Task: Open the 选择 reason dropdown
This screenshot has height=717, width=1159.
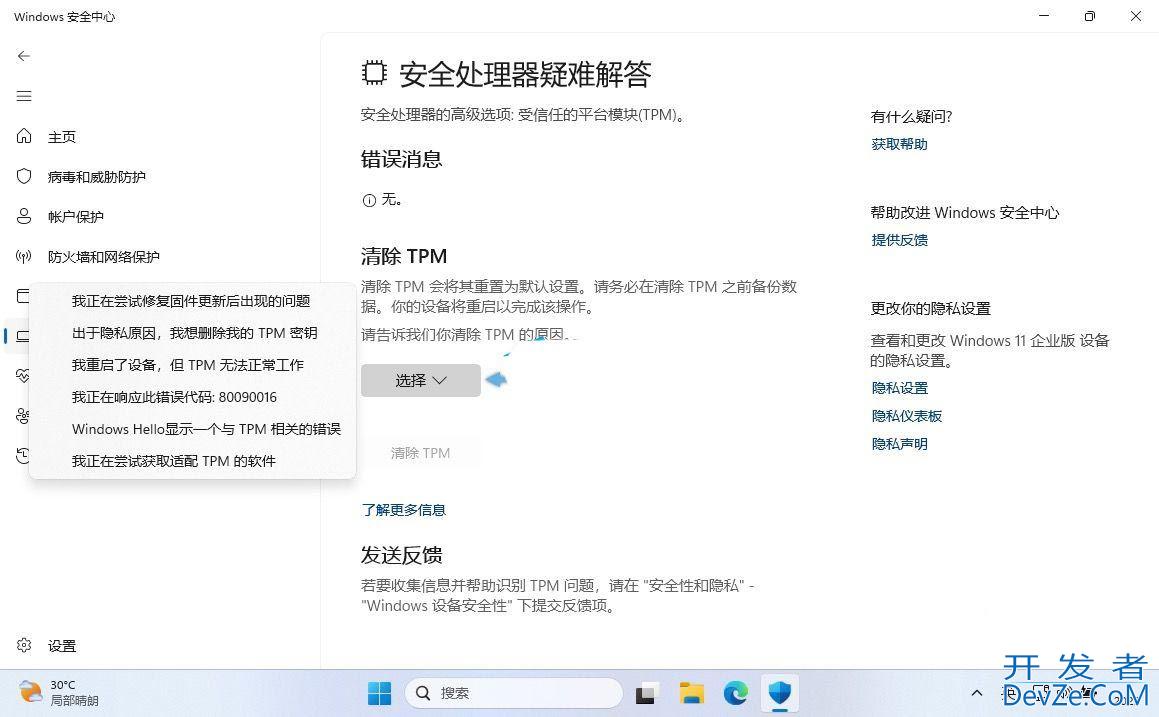Action: coord(421,381)
